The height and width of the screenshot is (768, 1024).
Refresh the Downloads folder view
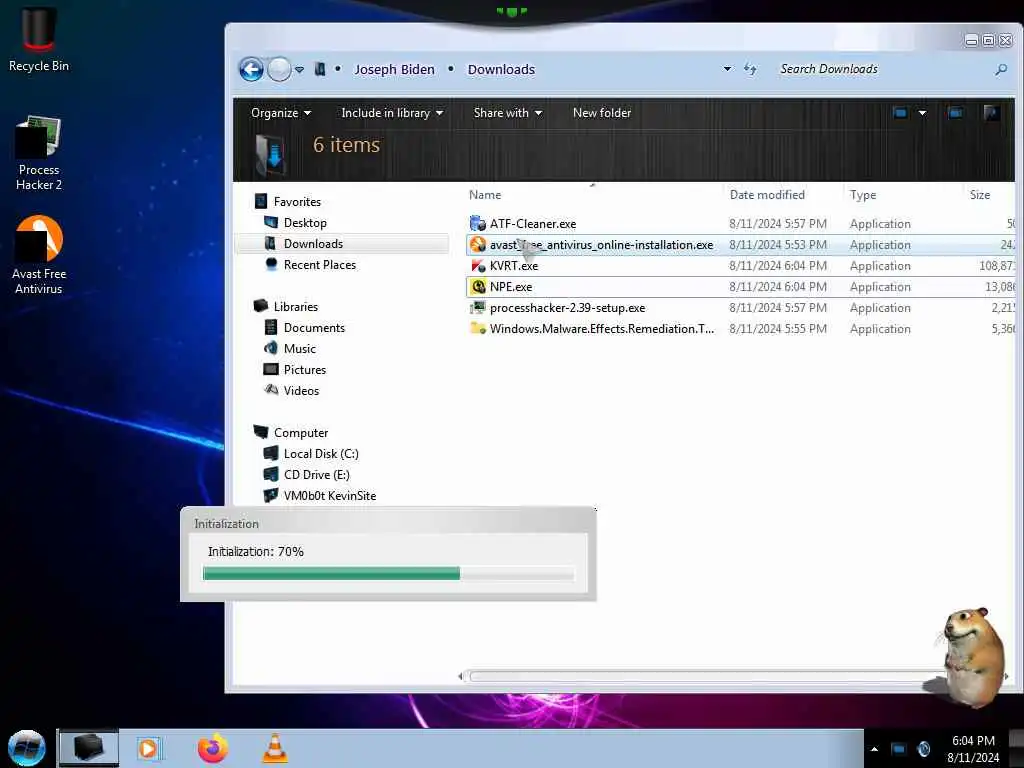(x=750, y=69)
